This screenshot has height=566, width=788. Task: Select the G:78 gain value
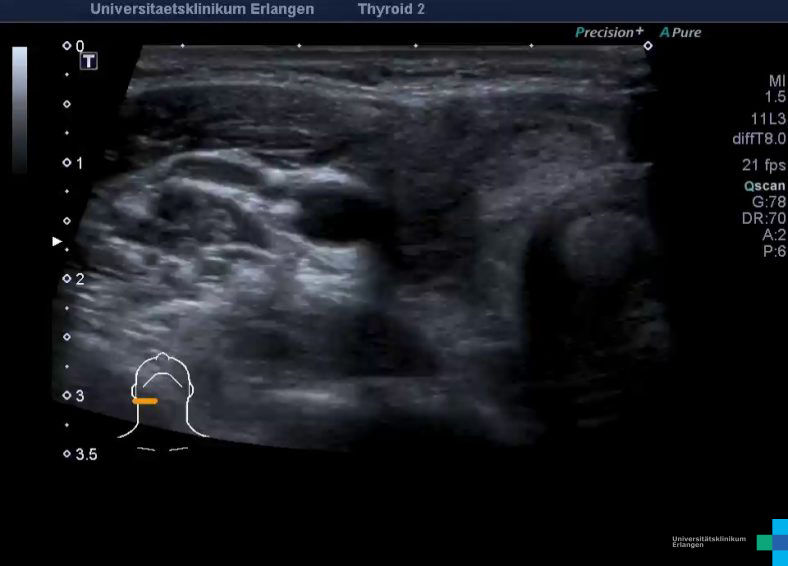point(769,202)
